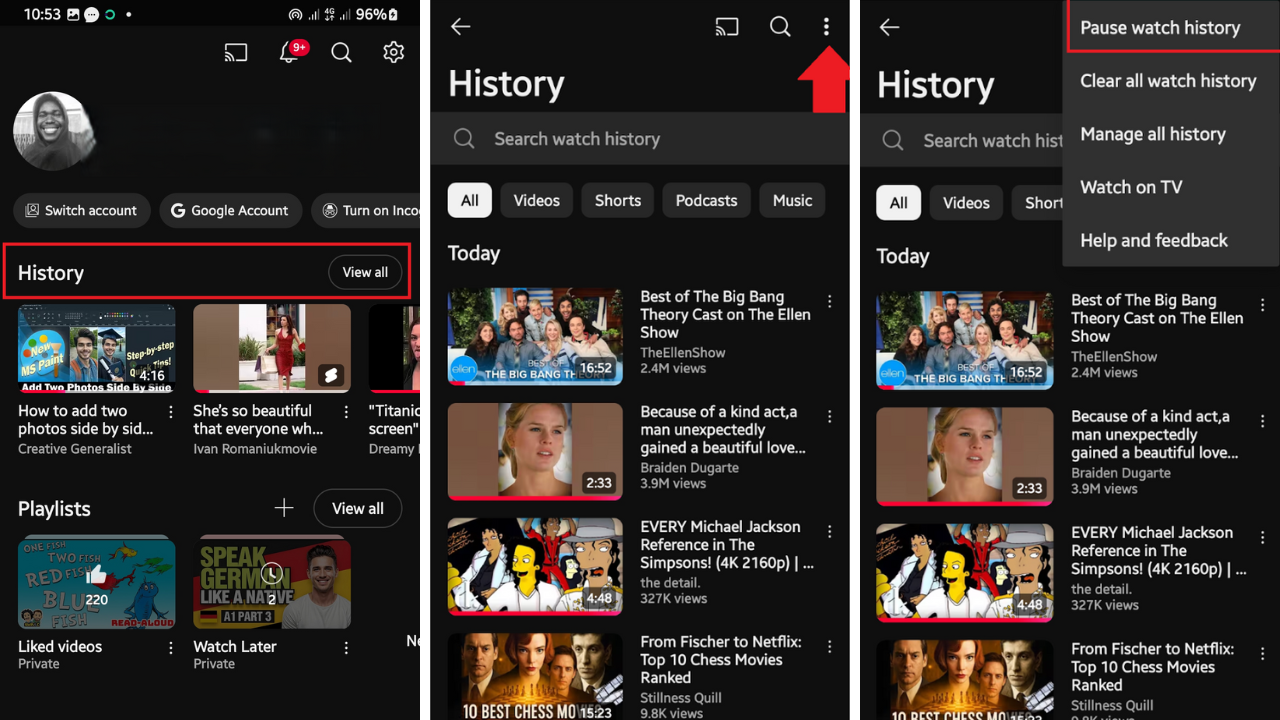Open options for the chess movies video
The image size is (1280, 720).
click(829, 647)
